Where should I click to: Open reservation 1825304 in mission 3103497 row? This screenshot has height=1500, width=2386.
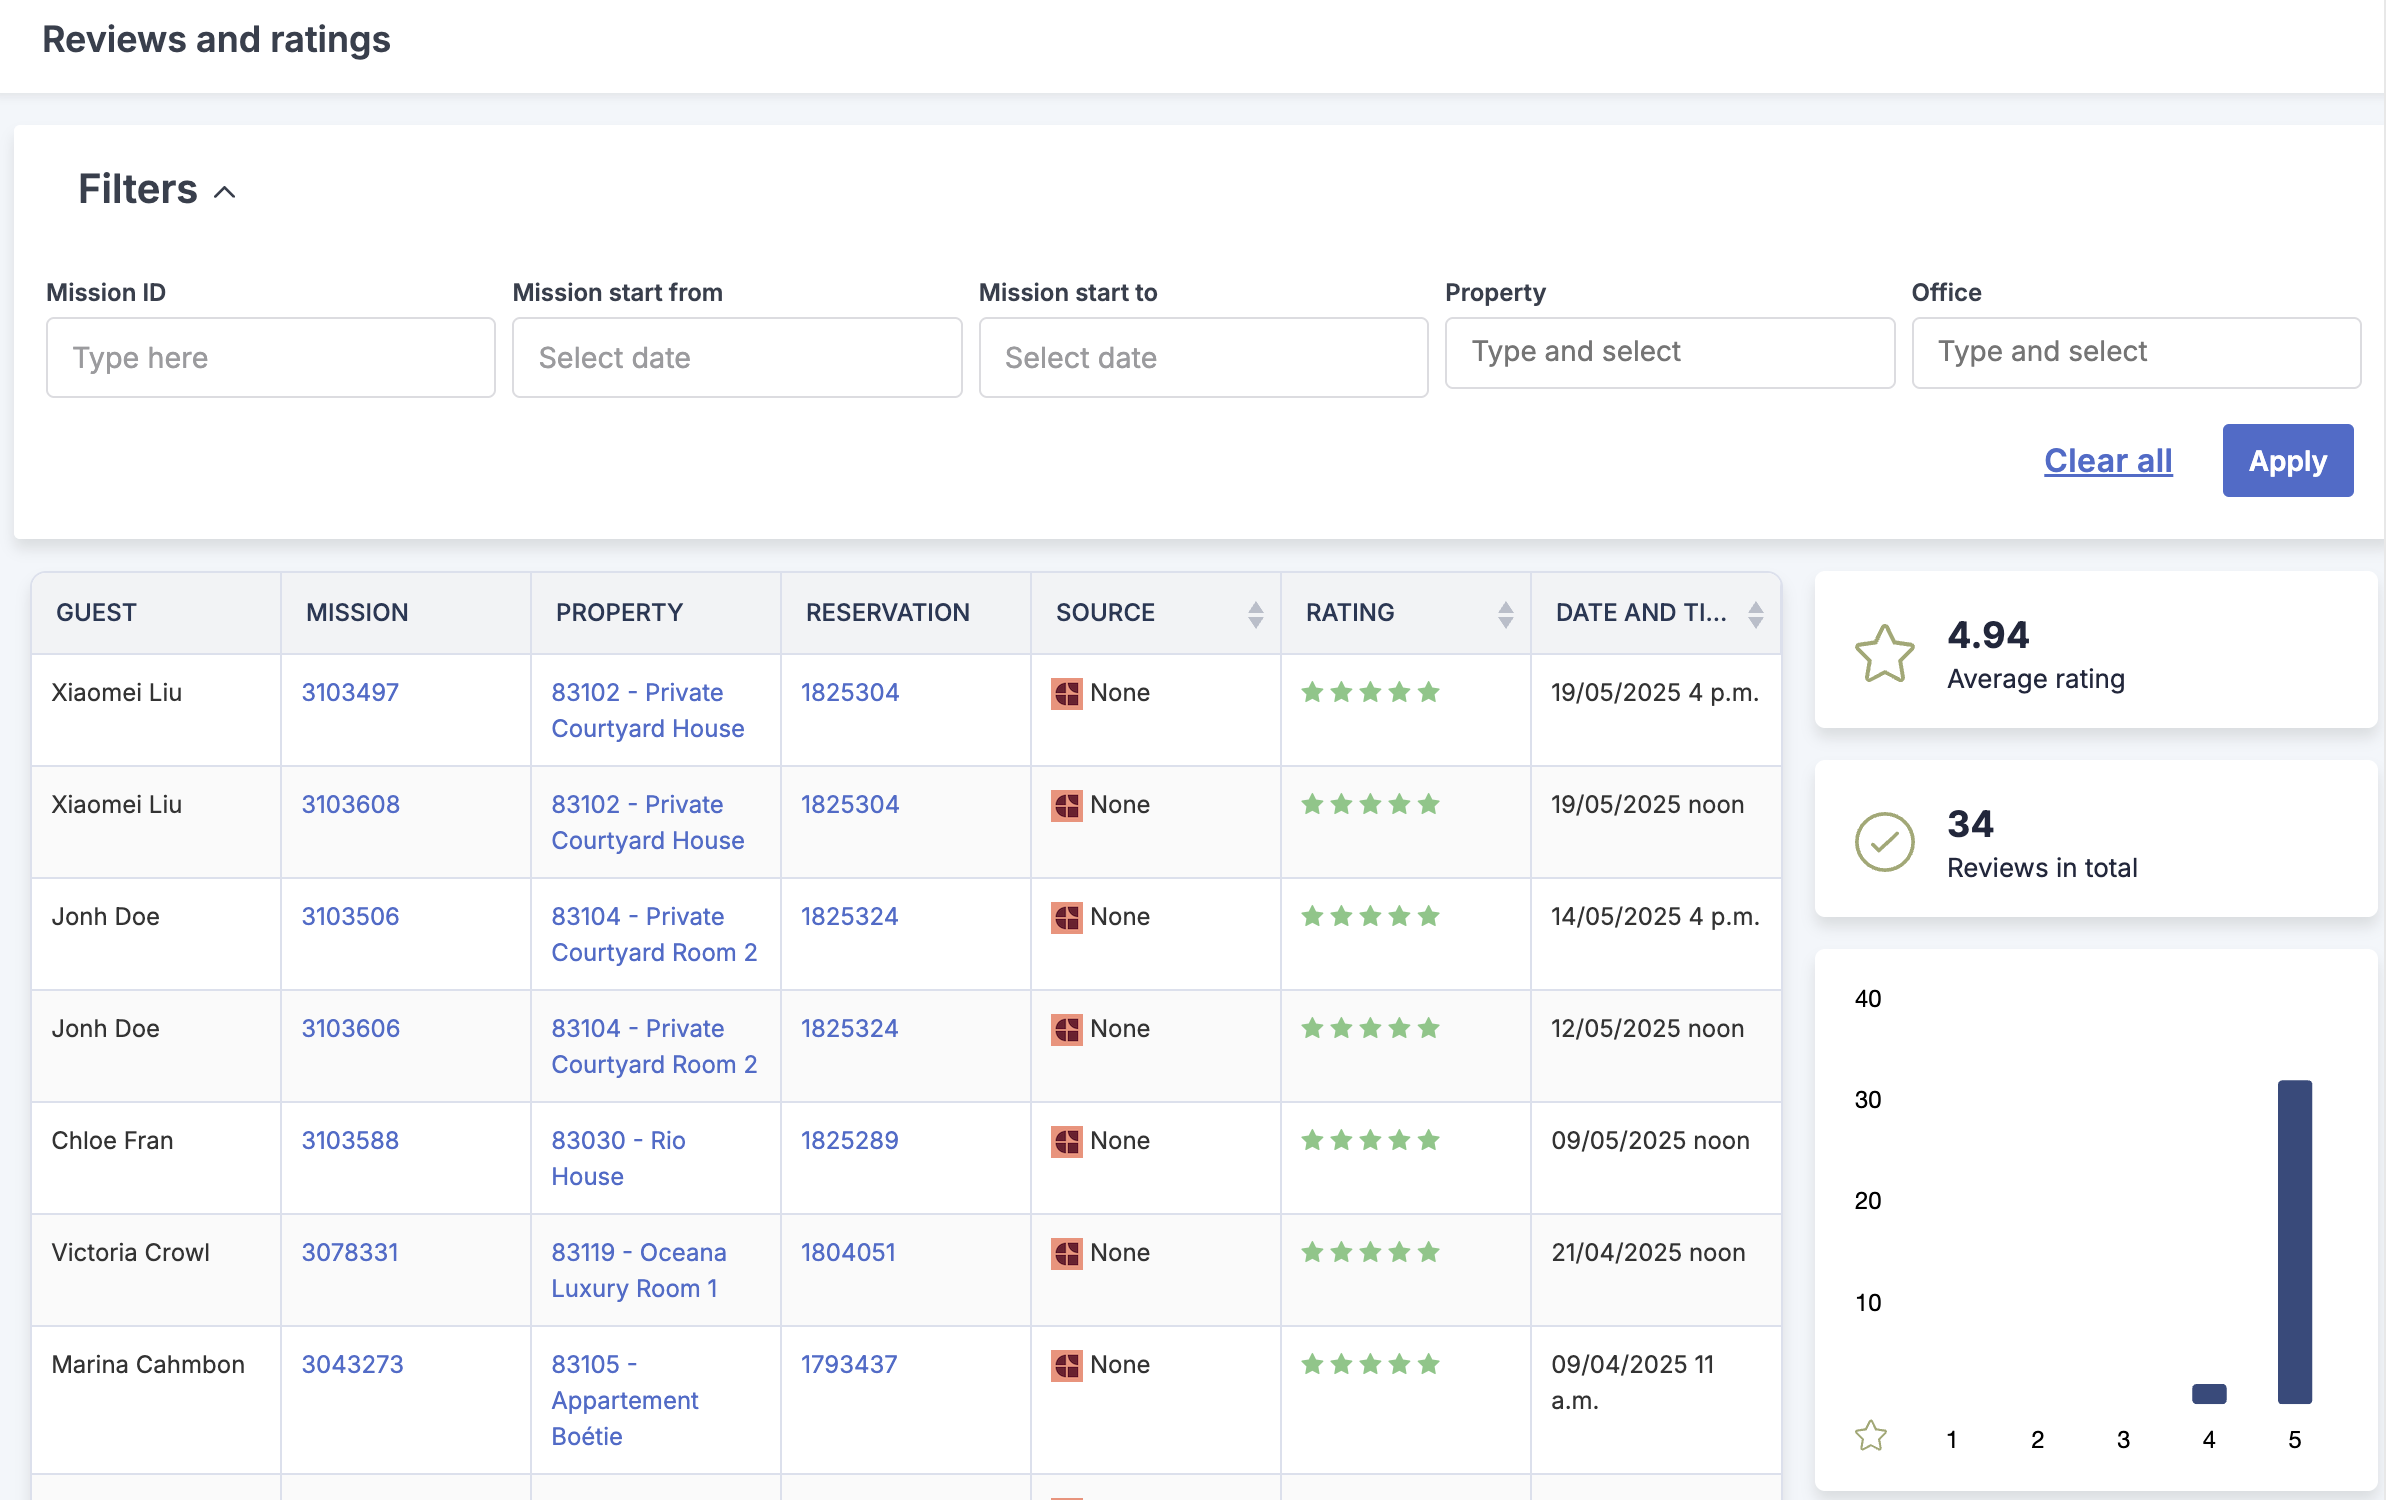point(850,692)
